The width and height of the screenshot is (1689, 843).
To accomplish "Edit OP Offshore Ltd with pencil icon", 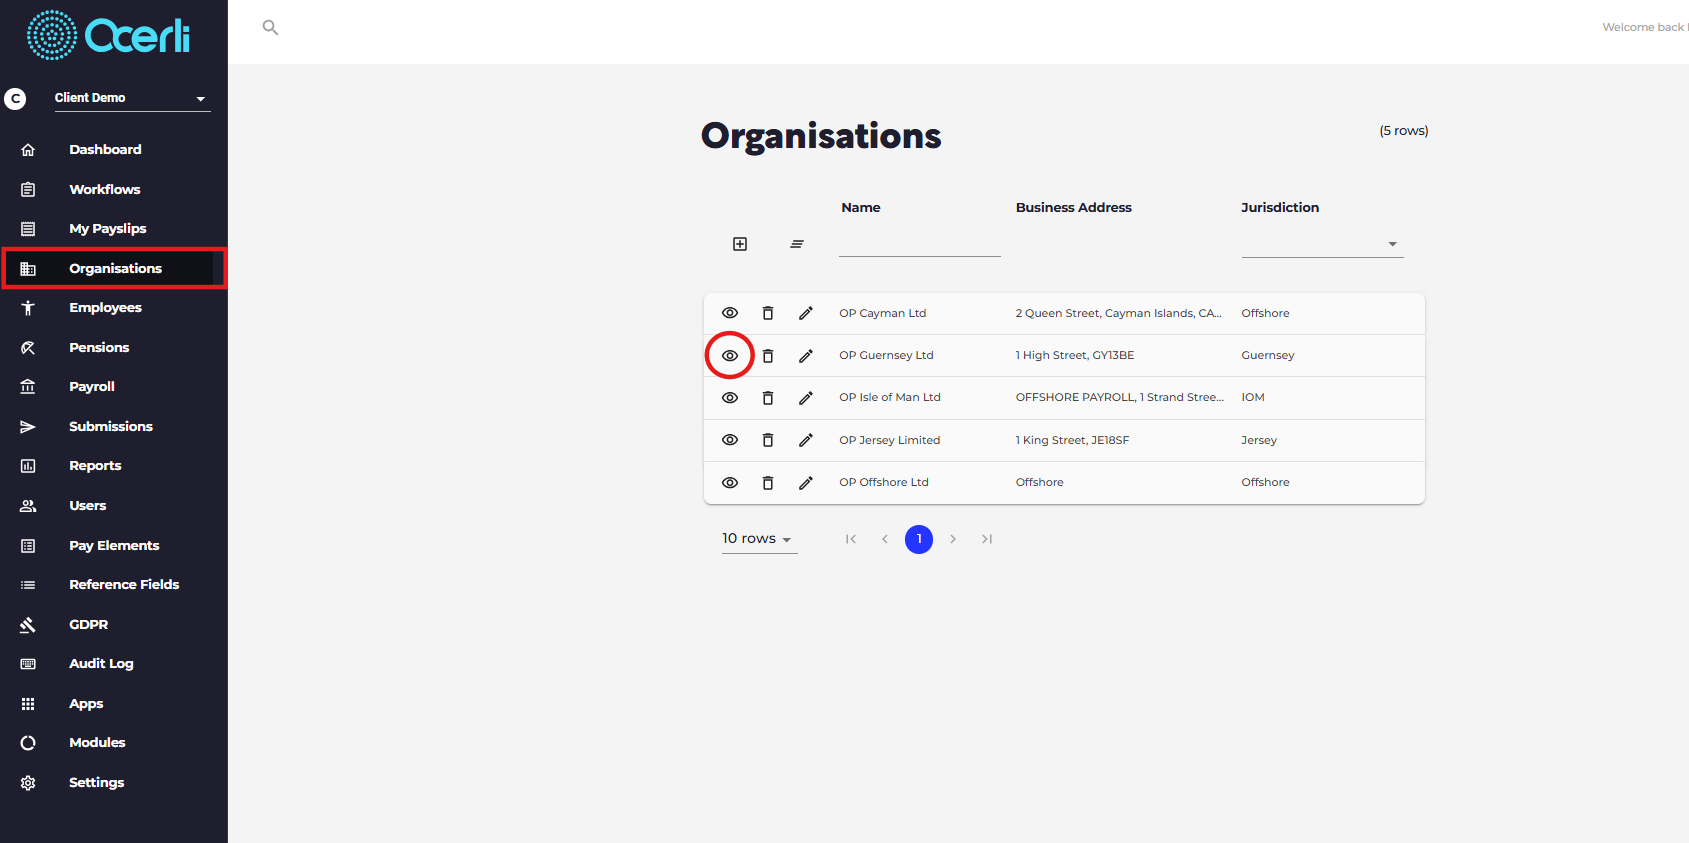I will coord(806,483).
